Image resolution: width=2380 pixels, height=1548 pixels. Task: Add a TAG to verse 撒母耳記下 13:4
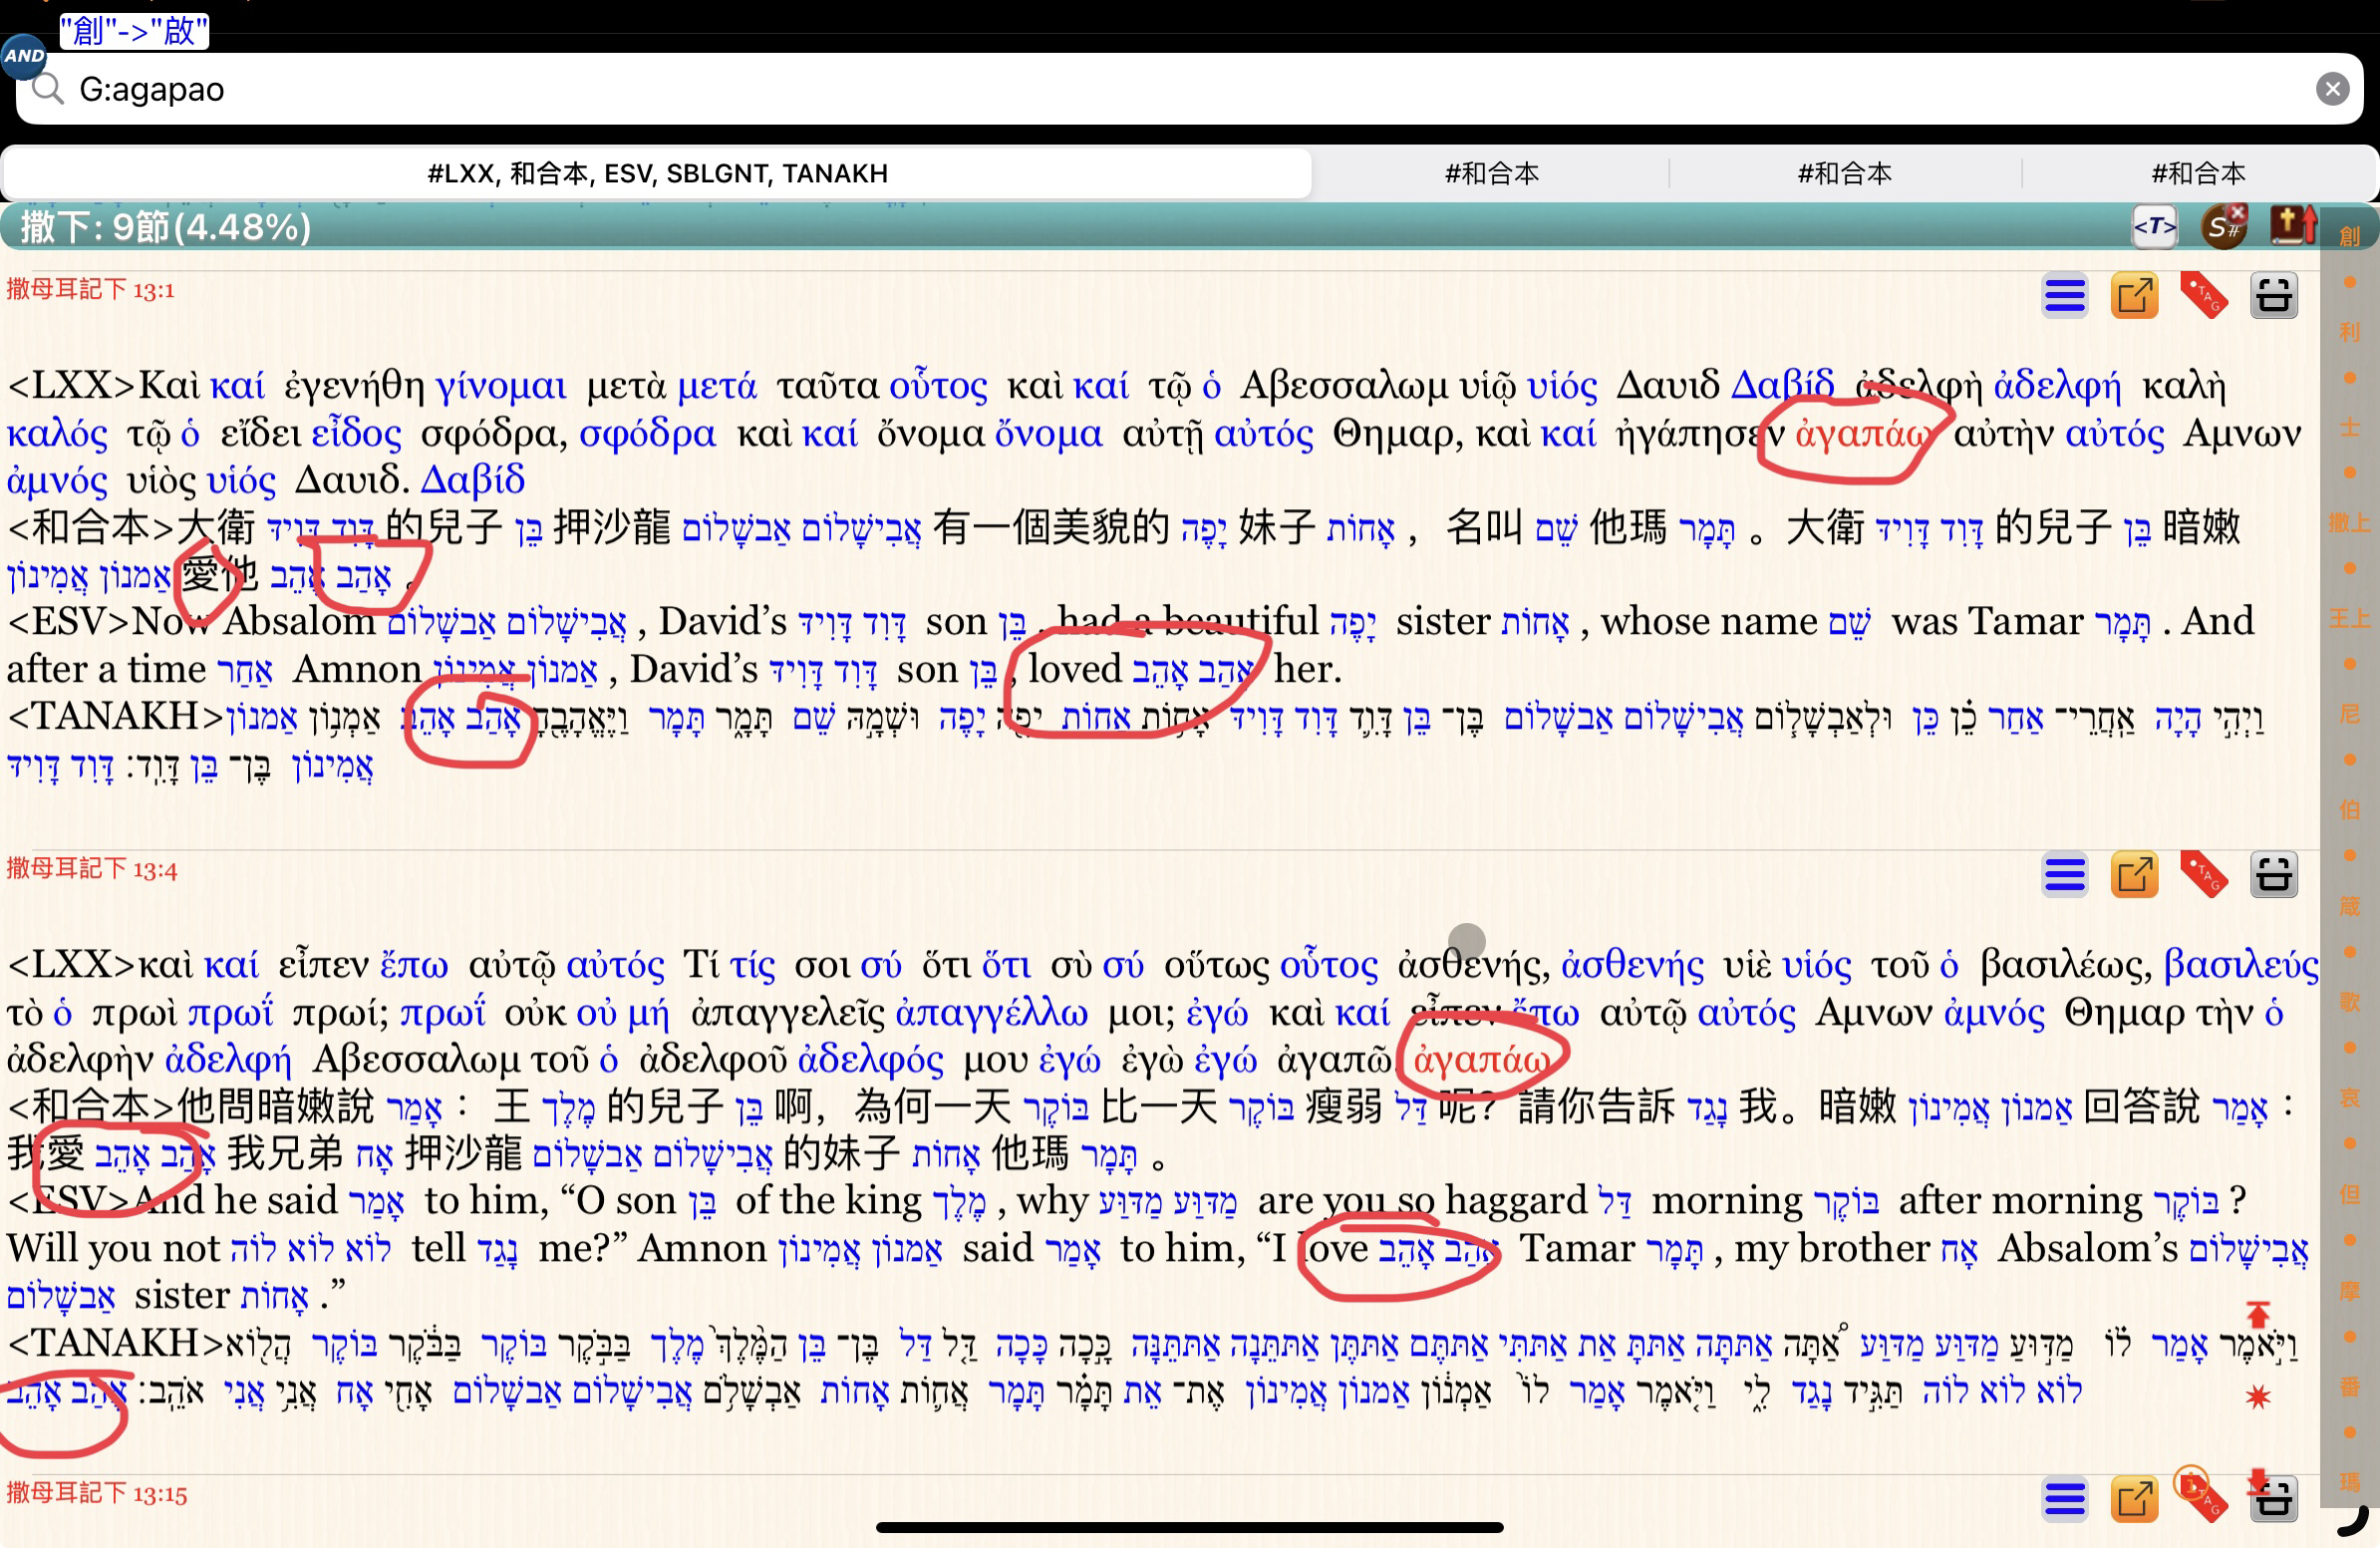click(x=2205, y=875)
